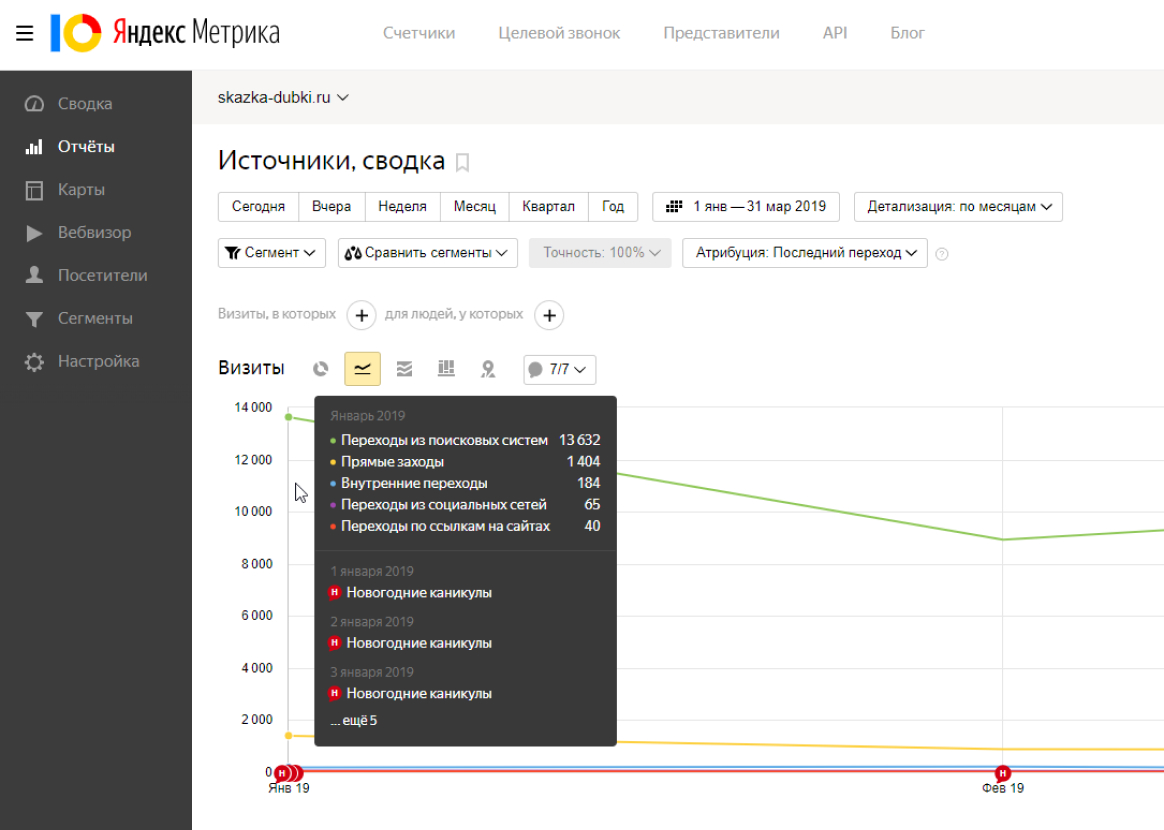Switch to stacked area chart view

click(x=404, y=369)
